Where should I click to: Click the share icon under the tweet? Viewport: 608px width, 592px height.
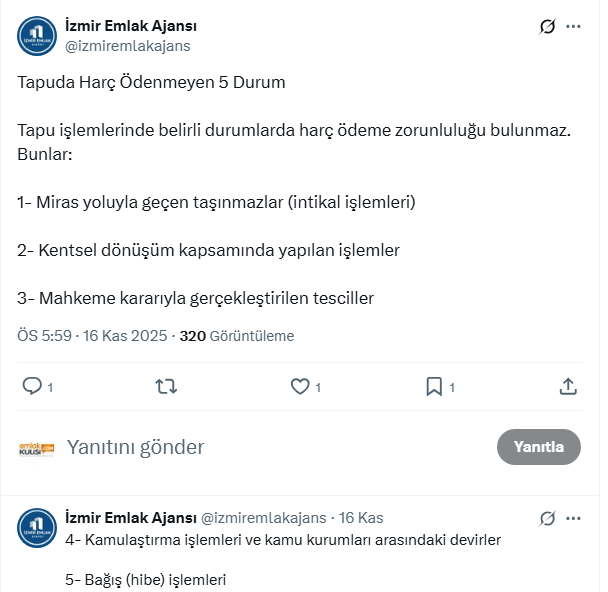pyautogui.click(x=567, y=386)
